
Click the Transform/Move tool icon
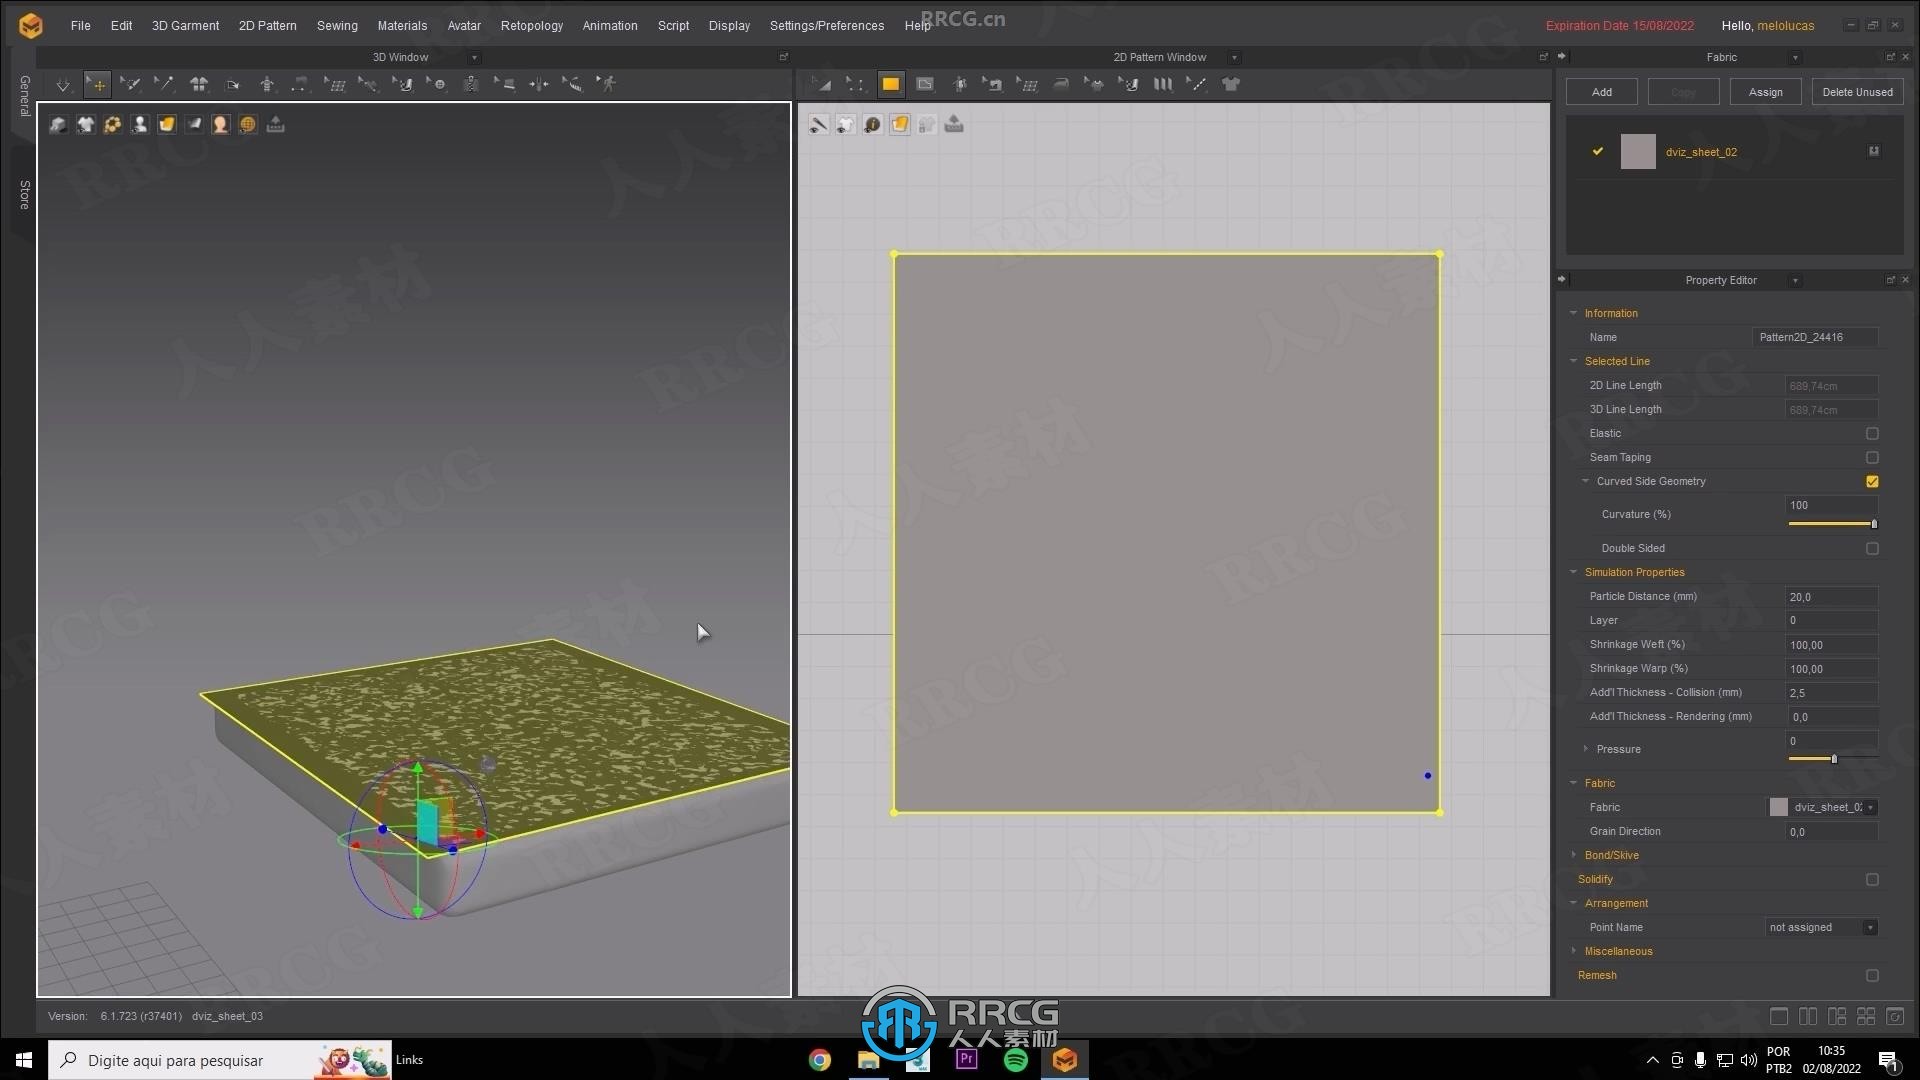point(99,83)
